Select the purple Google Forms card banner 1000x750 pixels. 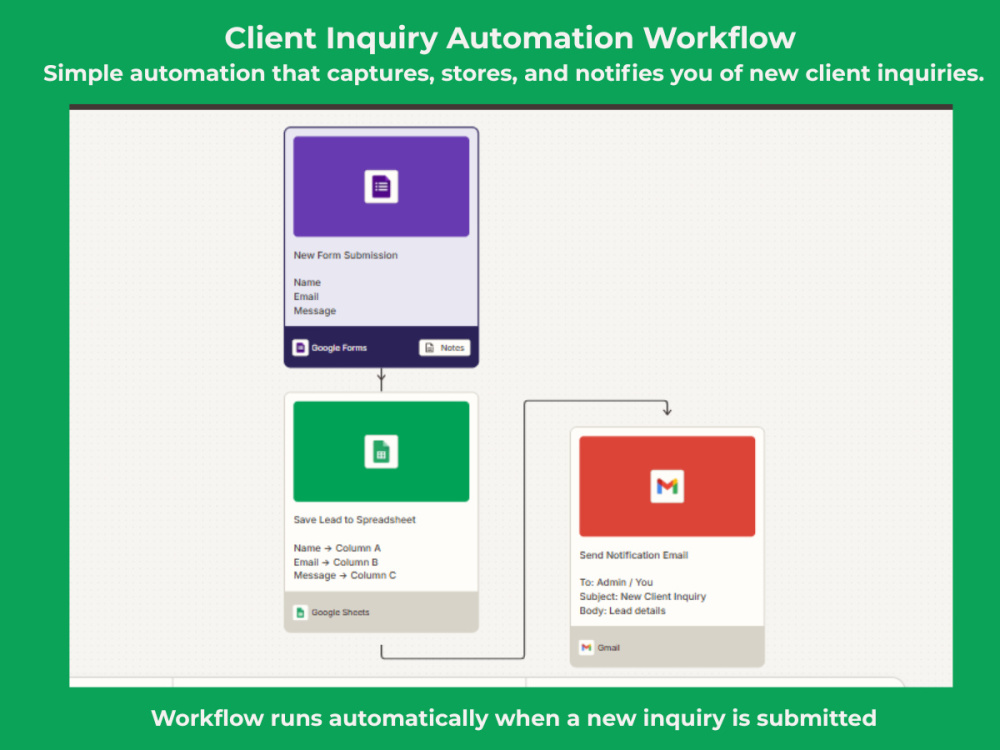[x=381, y=186]
